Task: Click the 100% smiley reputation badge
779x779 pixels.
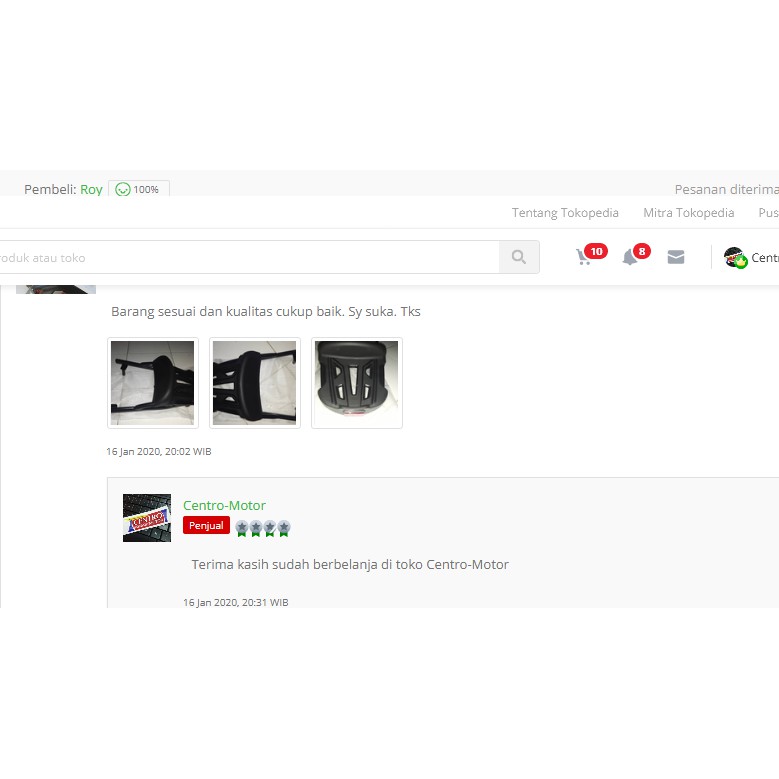Action: (139, 189)
